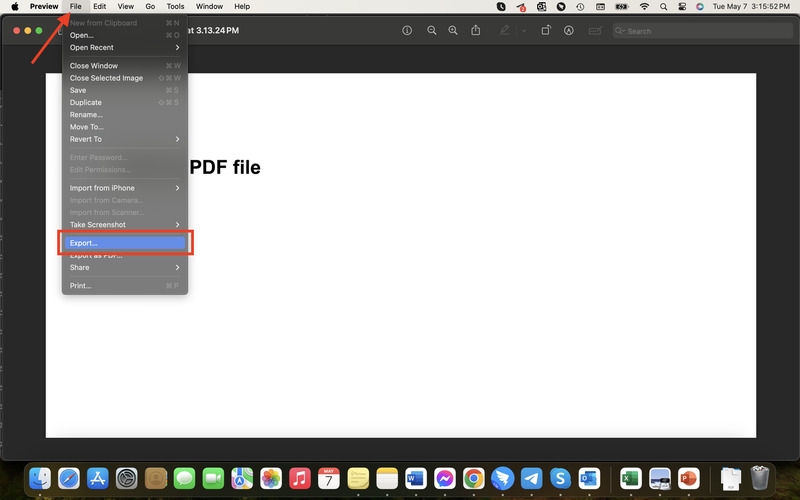Click the Wi-Fi status icon

644,7
